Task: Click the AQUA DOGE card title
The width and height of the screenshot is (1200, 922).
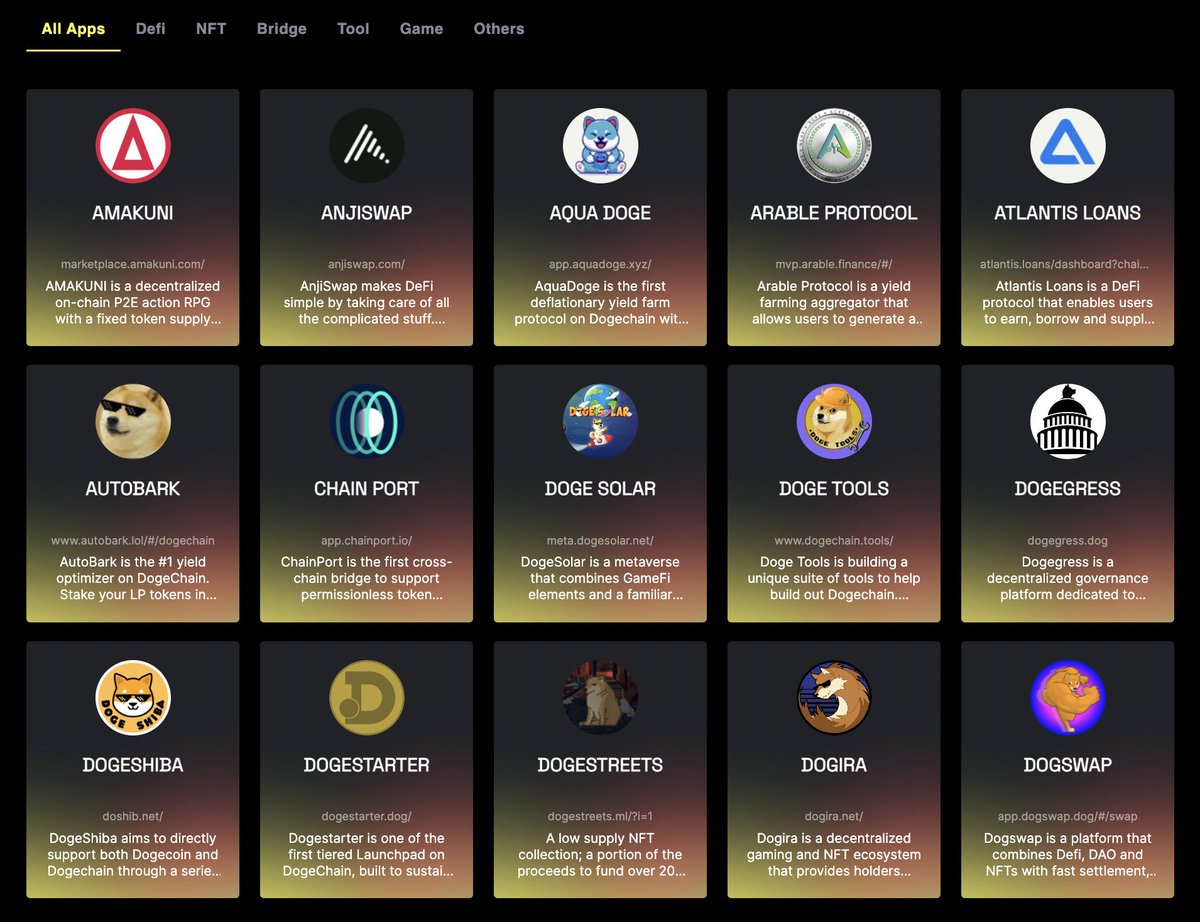Action: click(600, 213)
